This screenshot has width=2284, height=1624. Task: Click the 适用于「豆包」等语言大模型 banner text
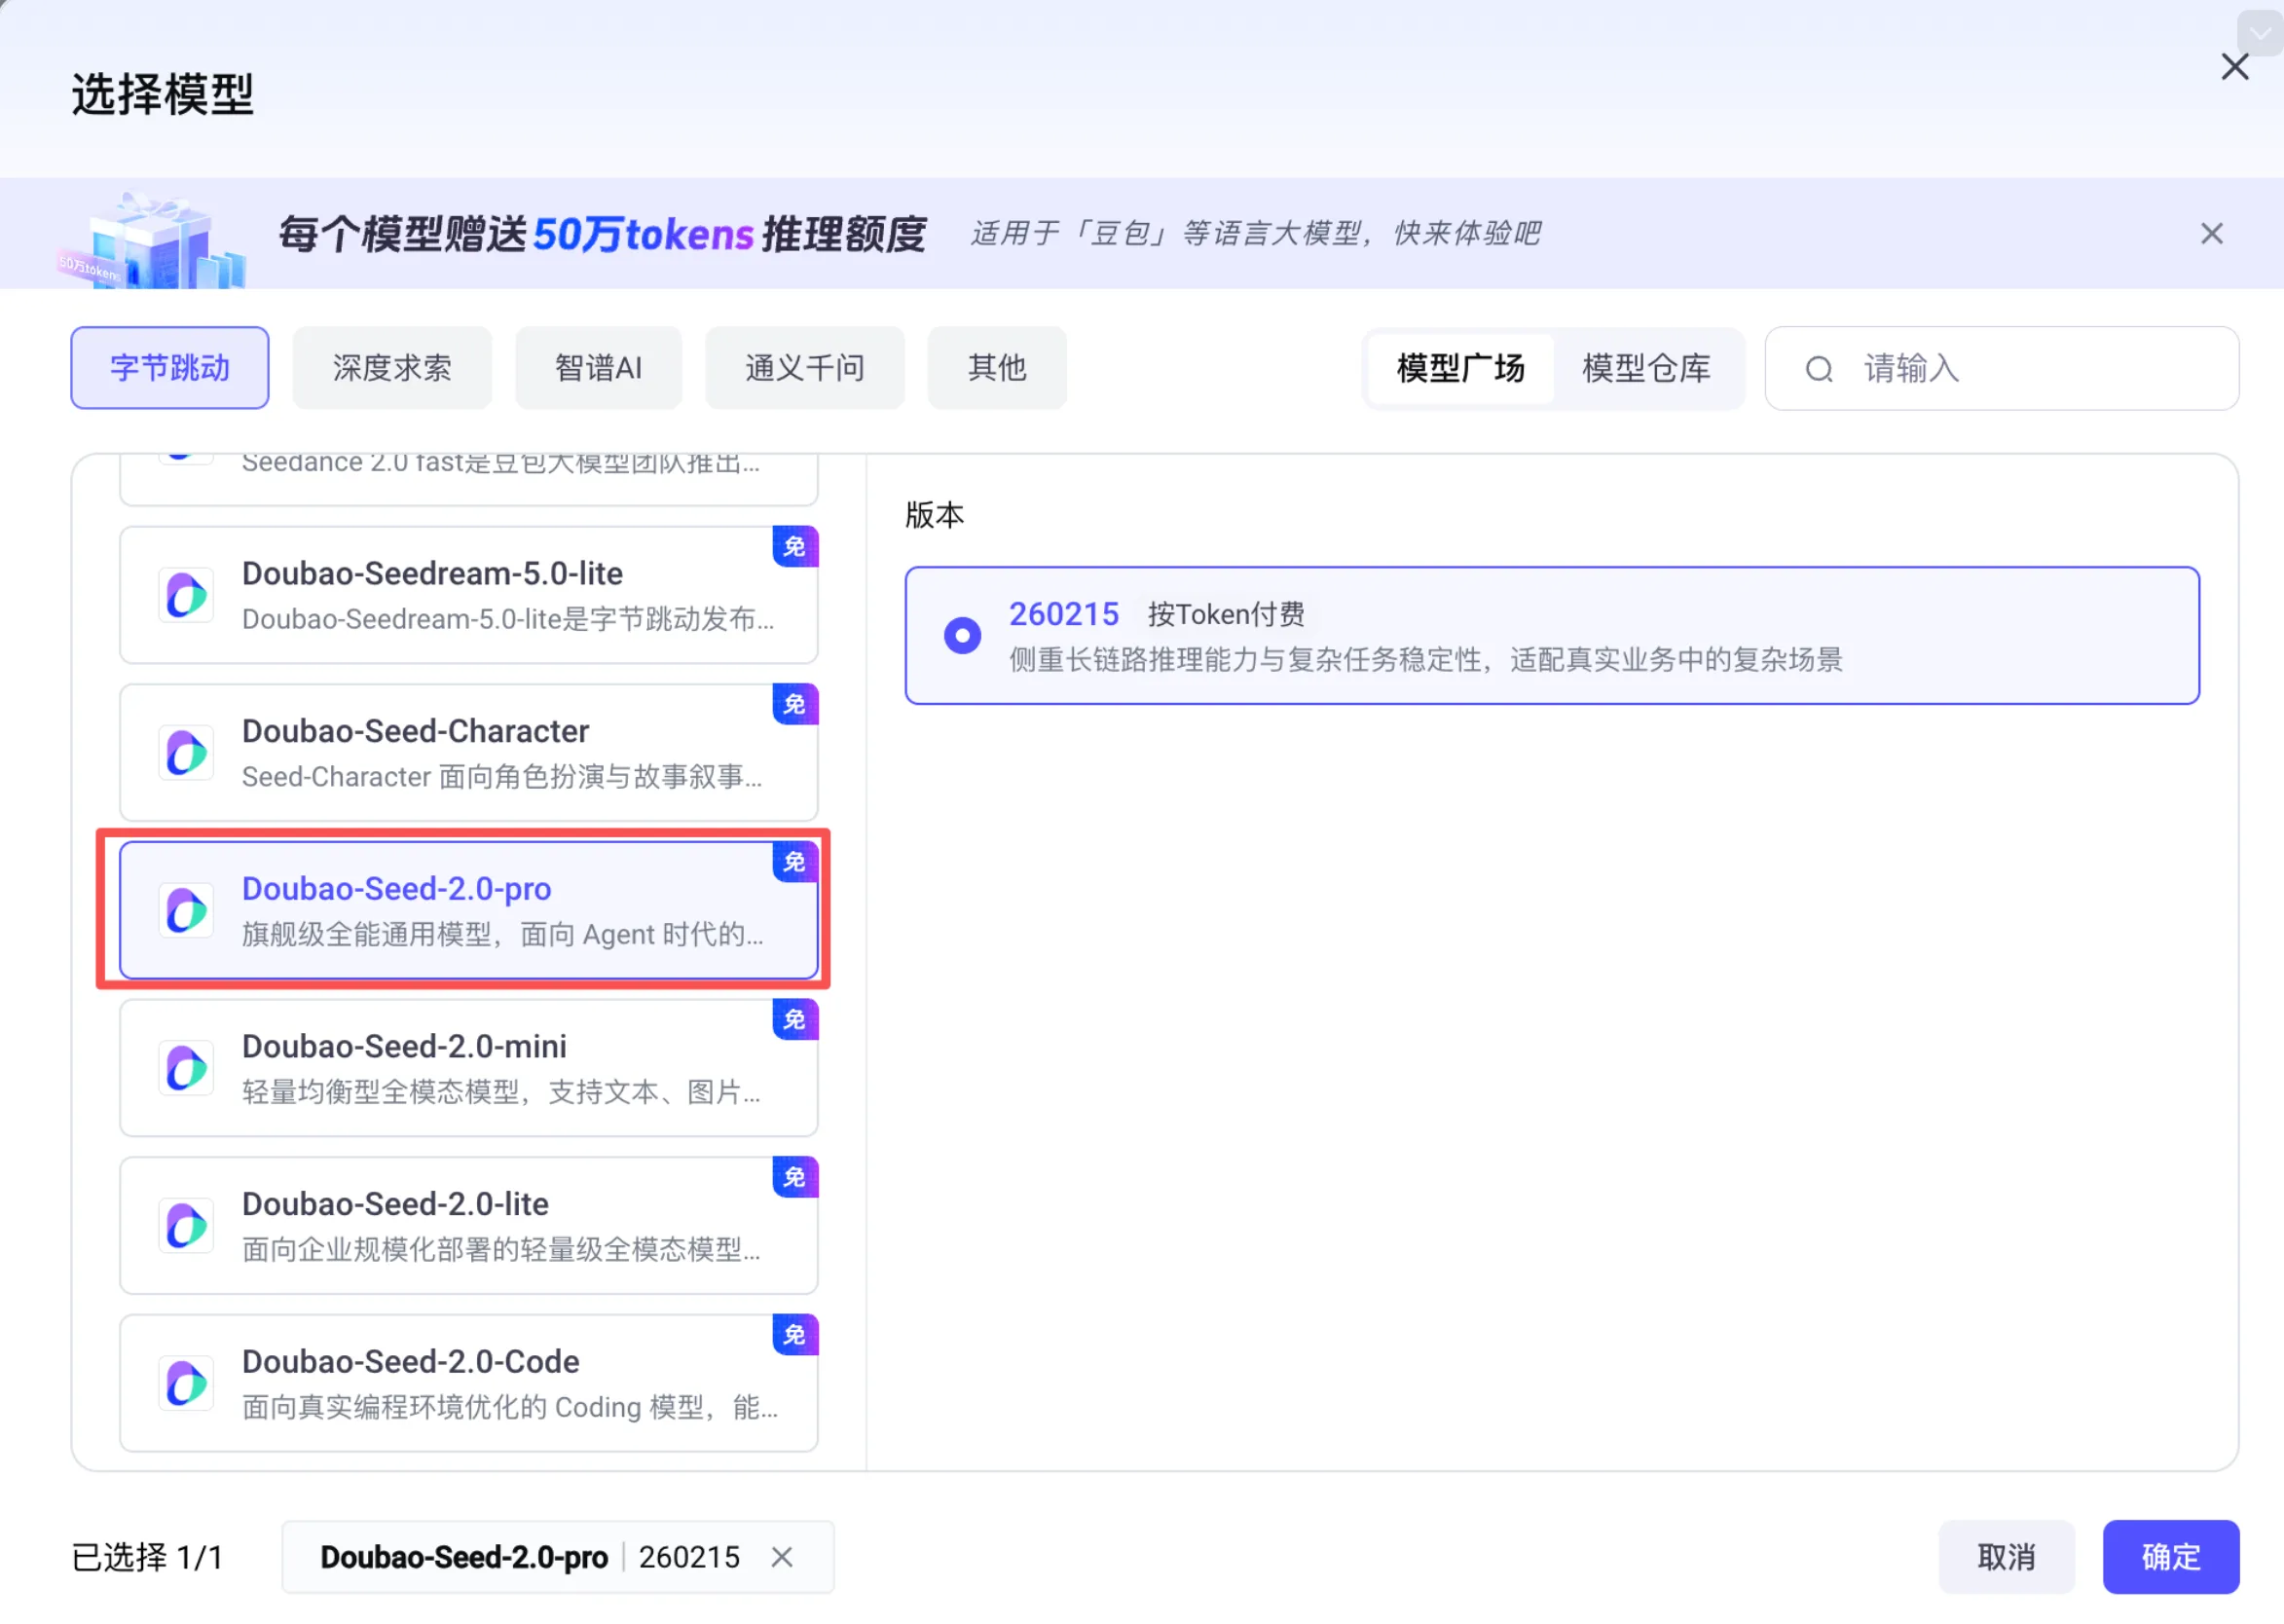tap(1255, 234)
